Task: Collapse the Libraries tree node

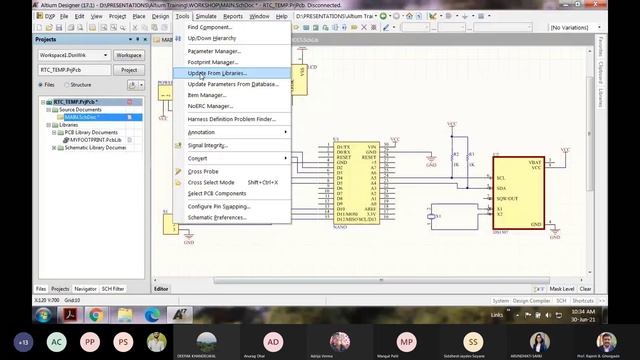Action: (49, 125)
